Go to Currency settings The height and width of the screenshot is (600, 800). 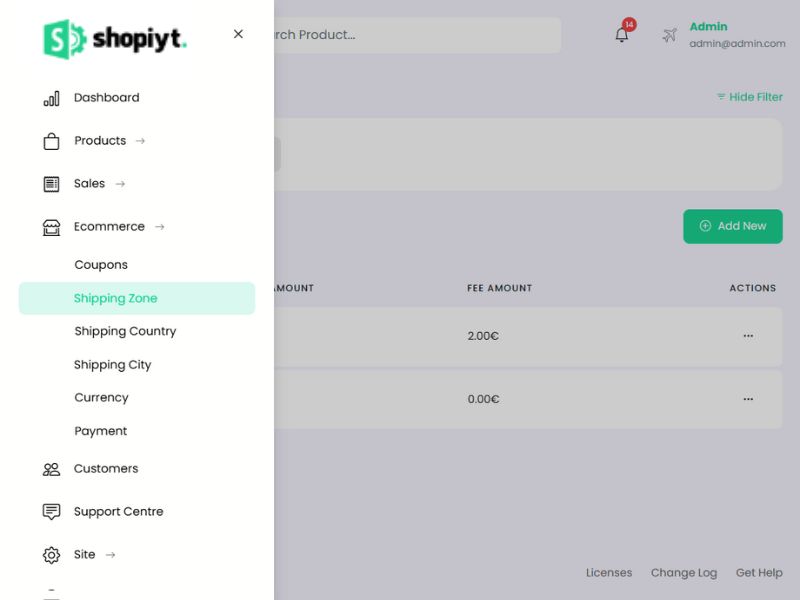(x=102, y=397)
